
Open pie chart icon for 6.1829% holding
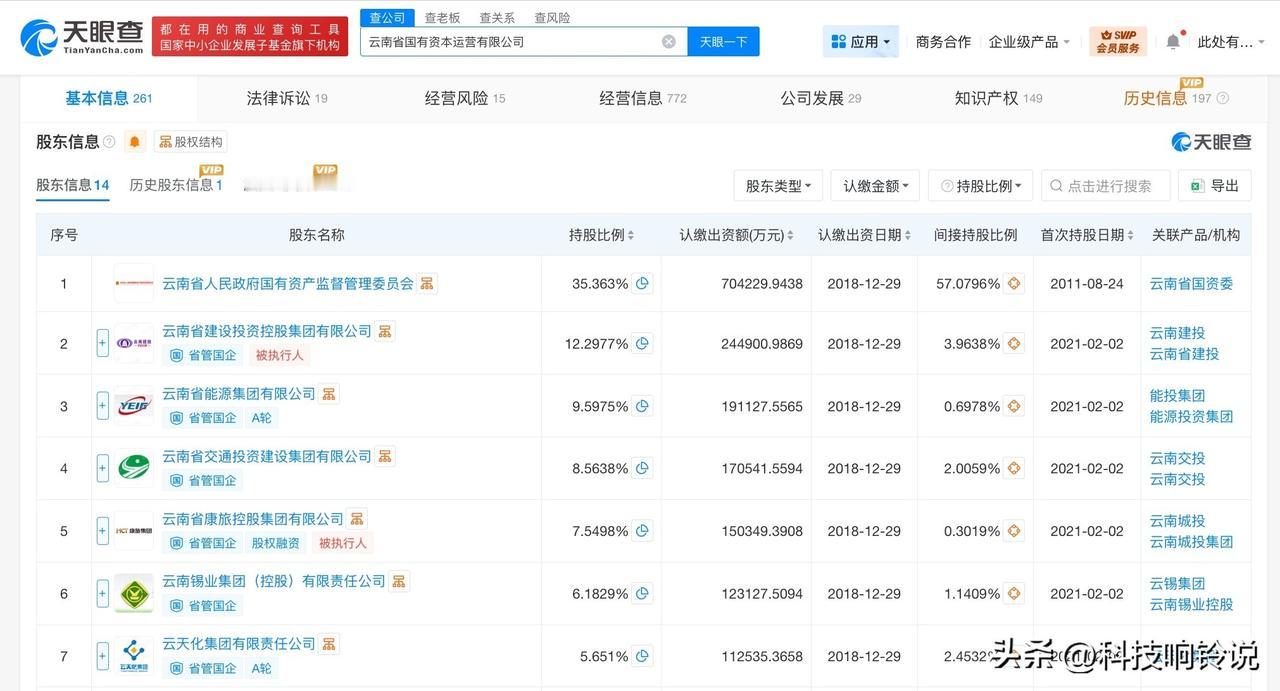point(643,594)
